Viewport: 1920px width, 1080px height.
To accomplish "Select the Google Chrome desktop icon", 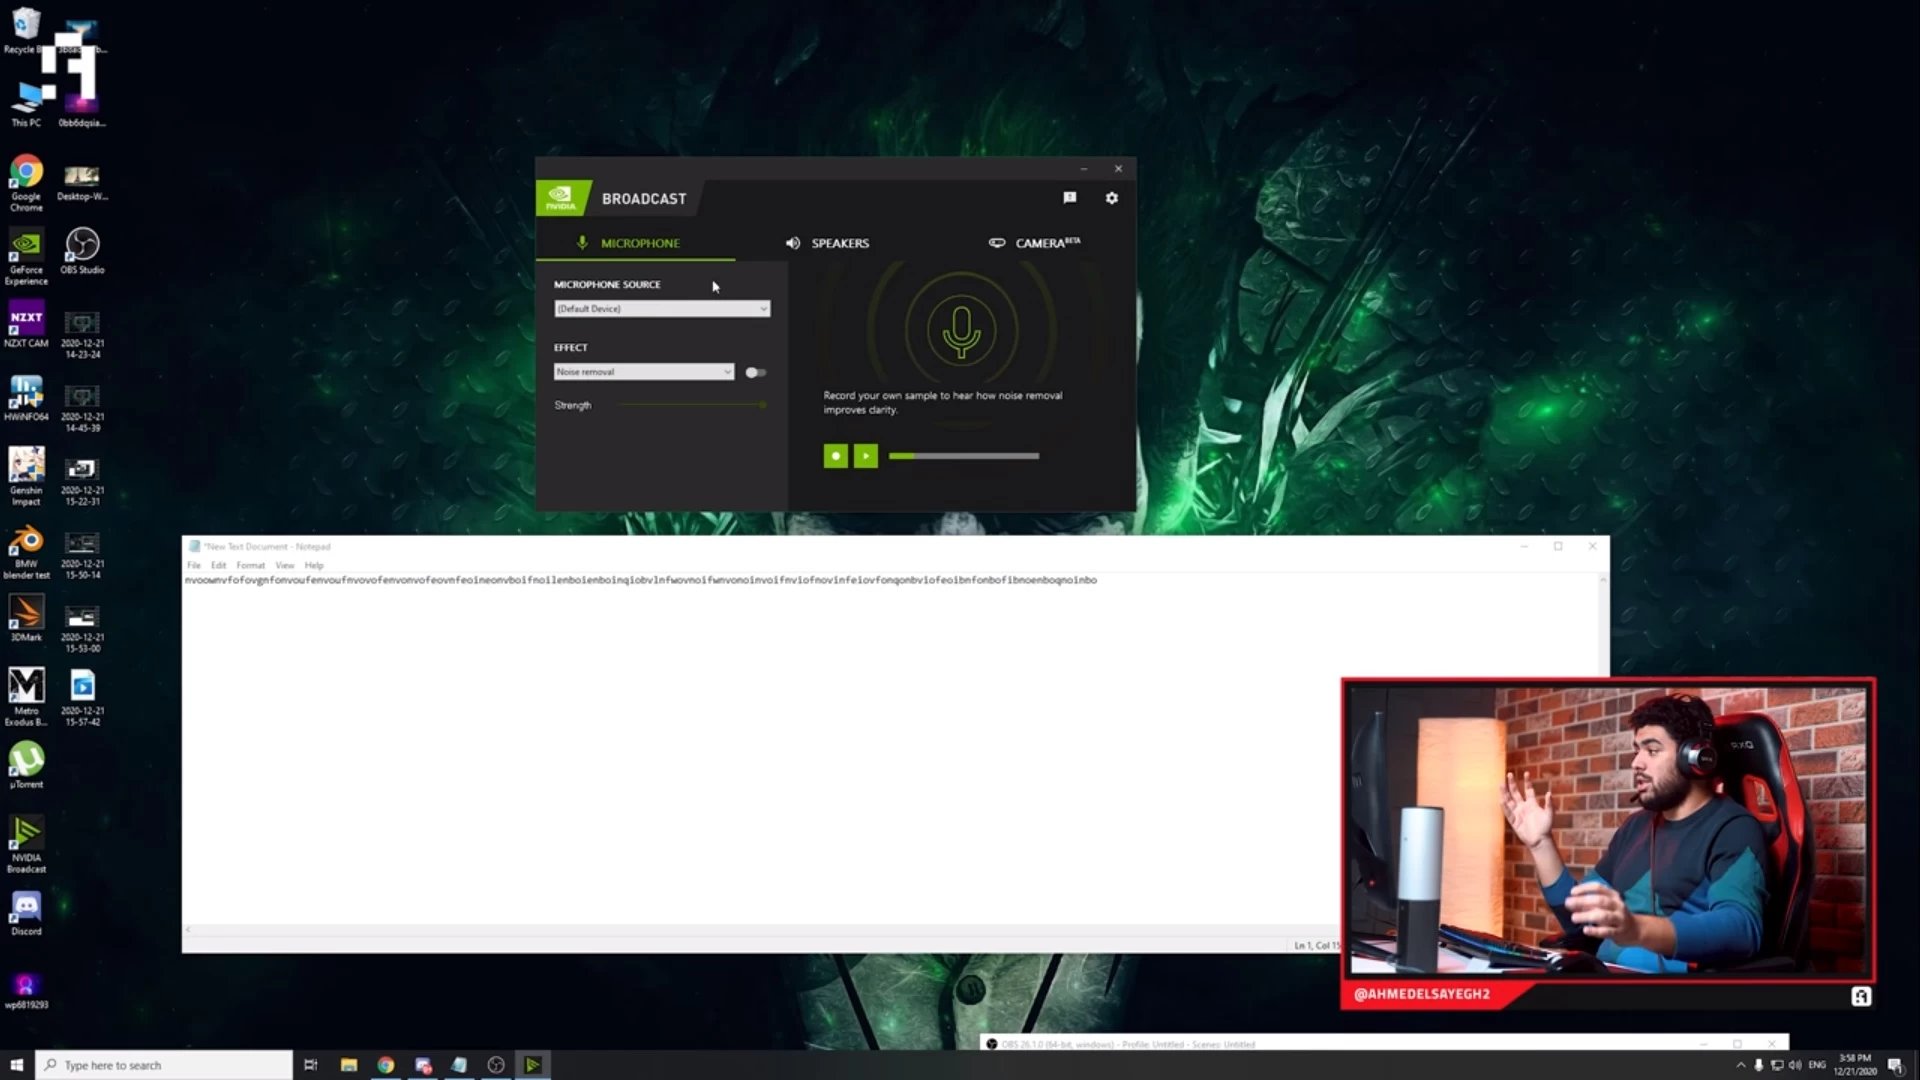I will pos(27,182).
